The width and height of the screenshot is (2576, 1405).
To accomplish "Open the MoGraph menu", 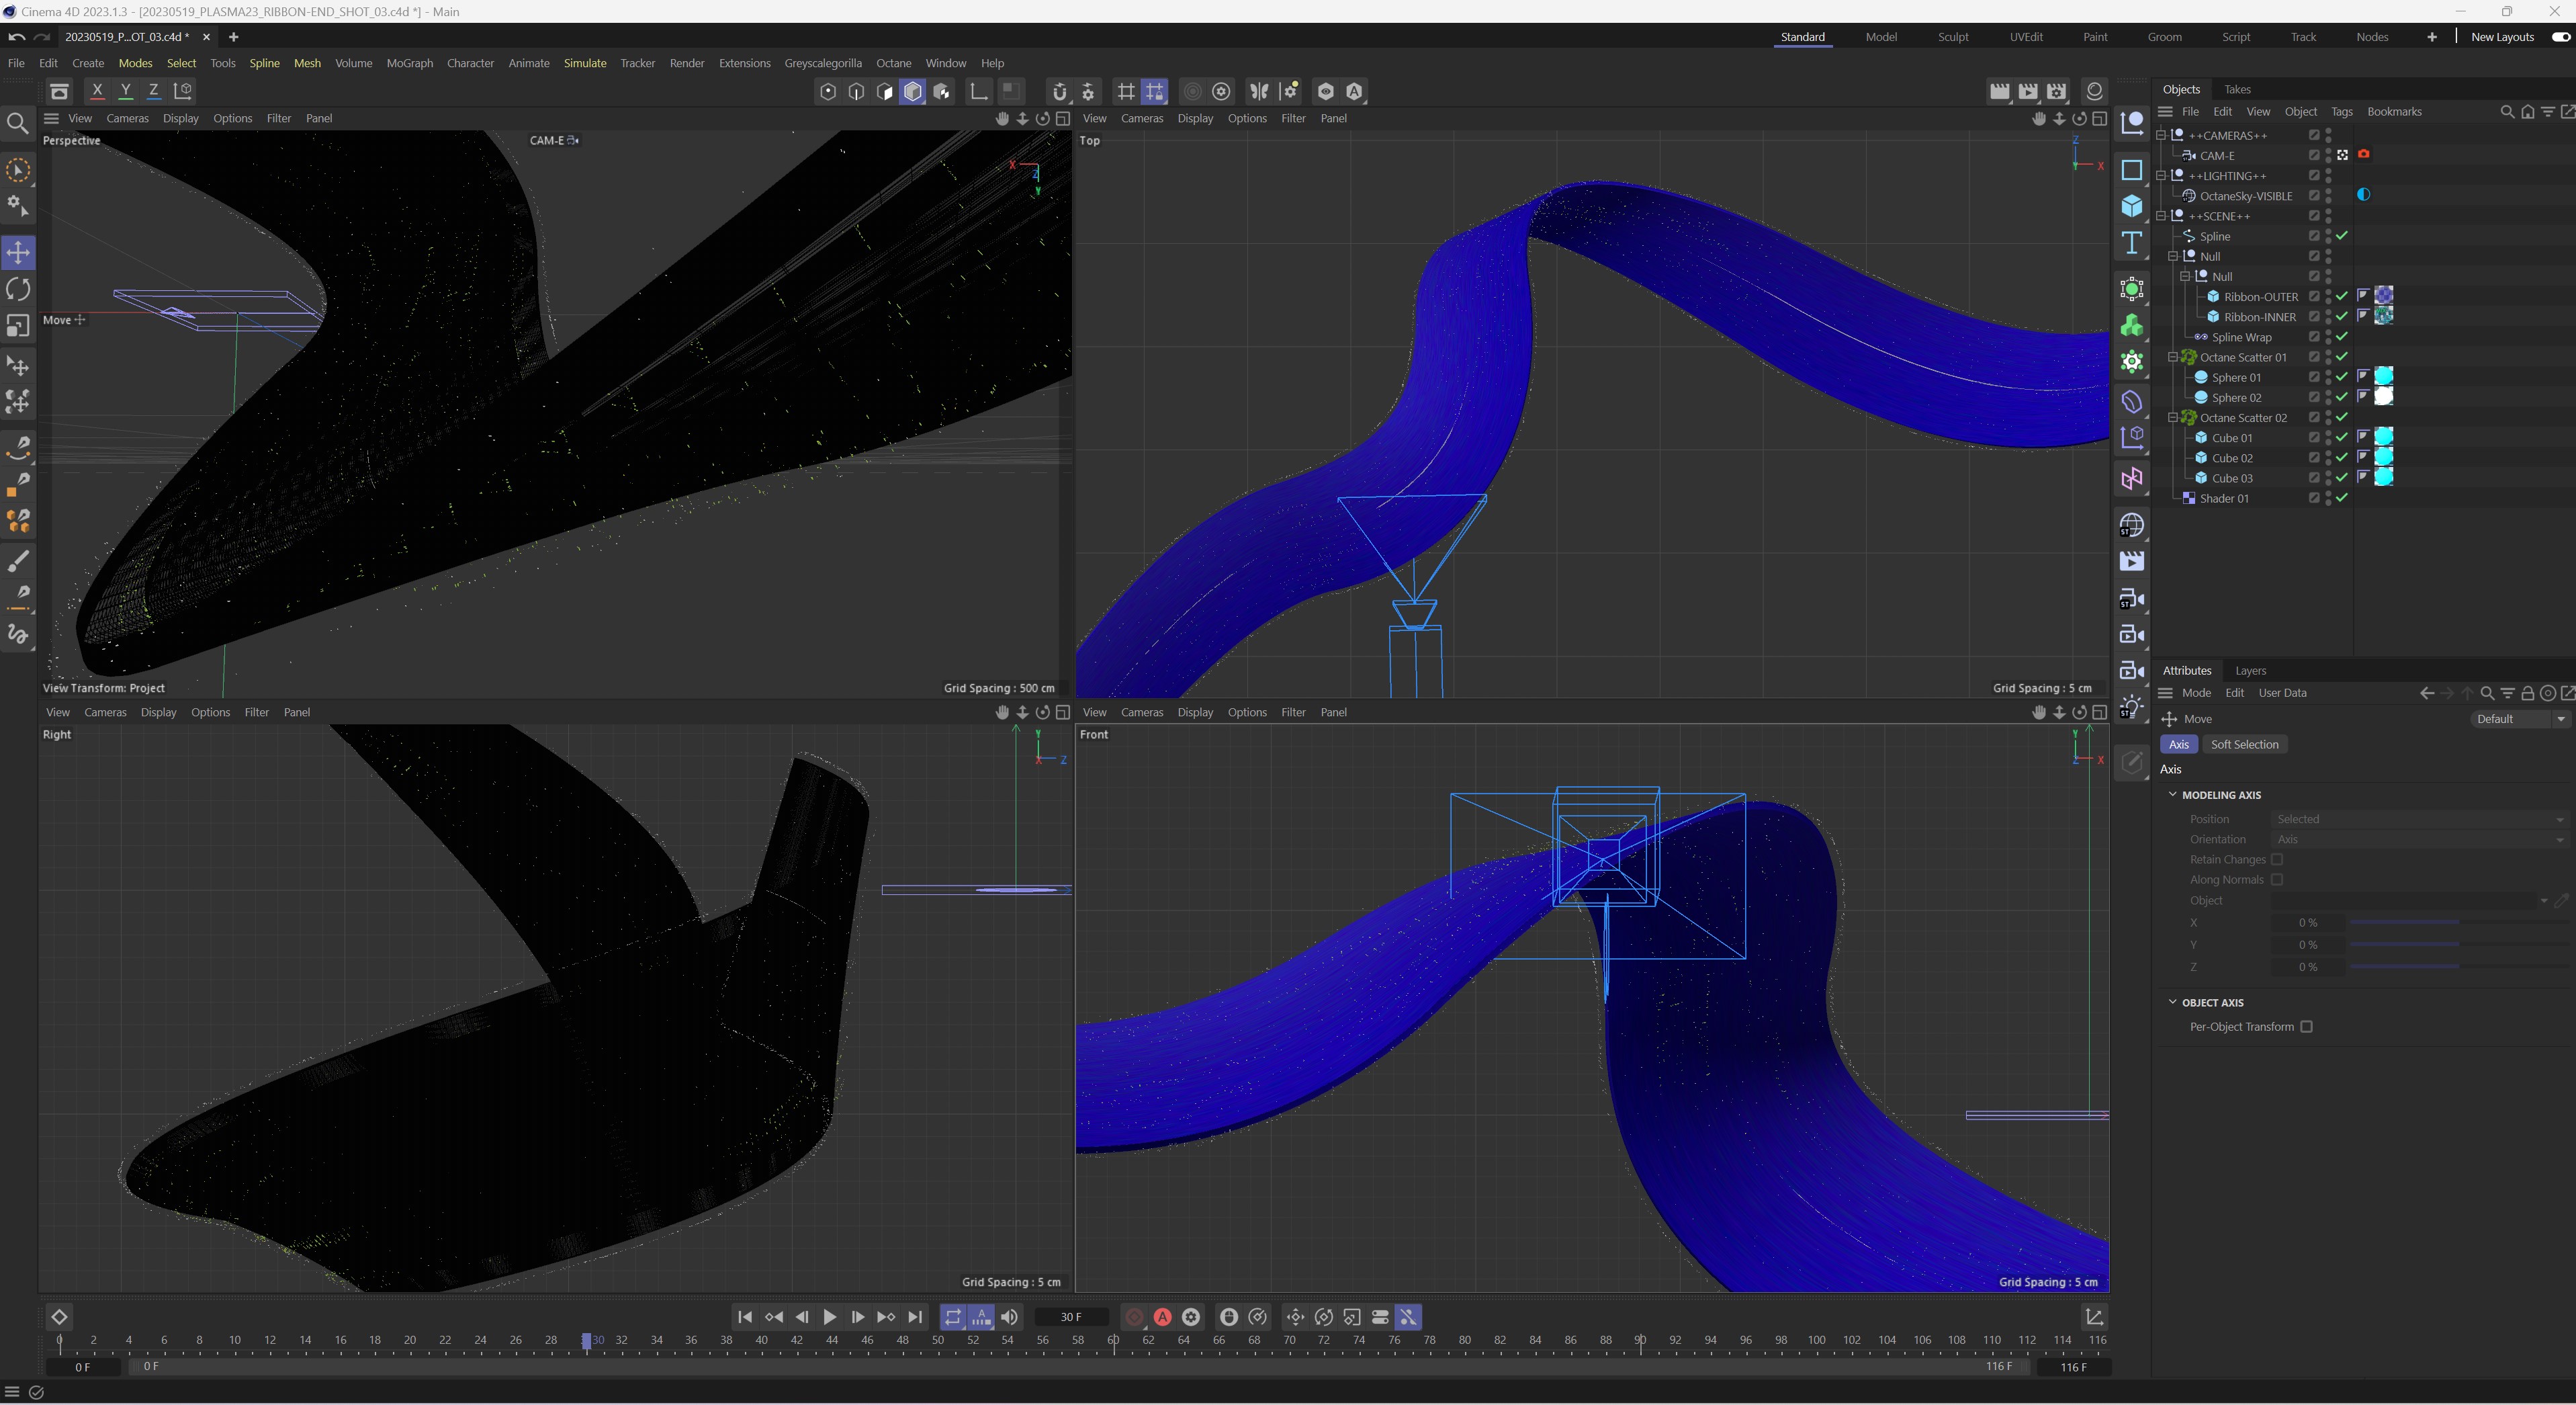I will pyautogui.click(x=409, y=63).
